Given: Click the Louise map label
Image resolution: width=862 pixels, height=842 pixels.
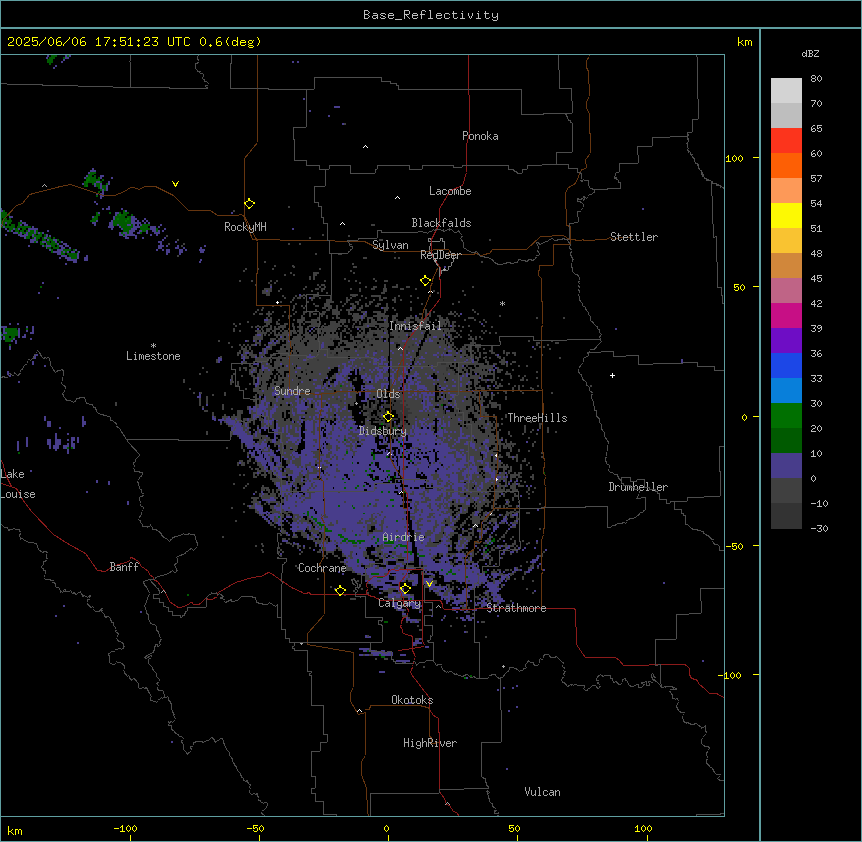Looking at the screenshot, I should (x=18, y=494).
